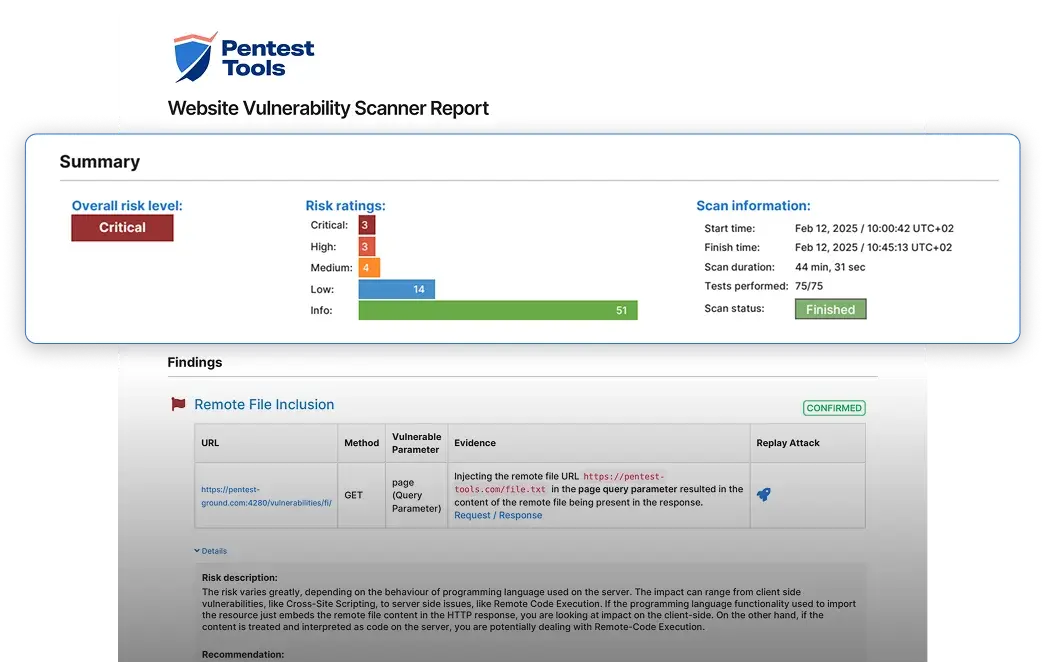Follow the pentest-ground vulnerability URL link
The image size is (1045, 663).
(x=265, y=495)
